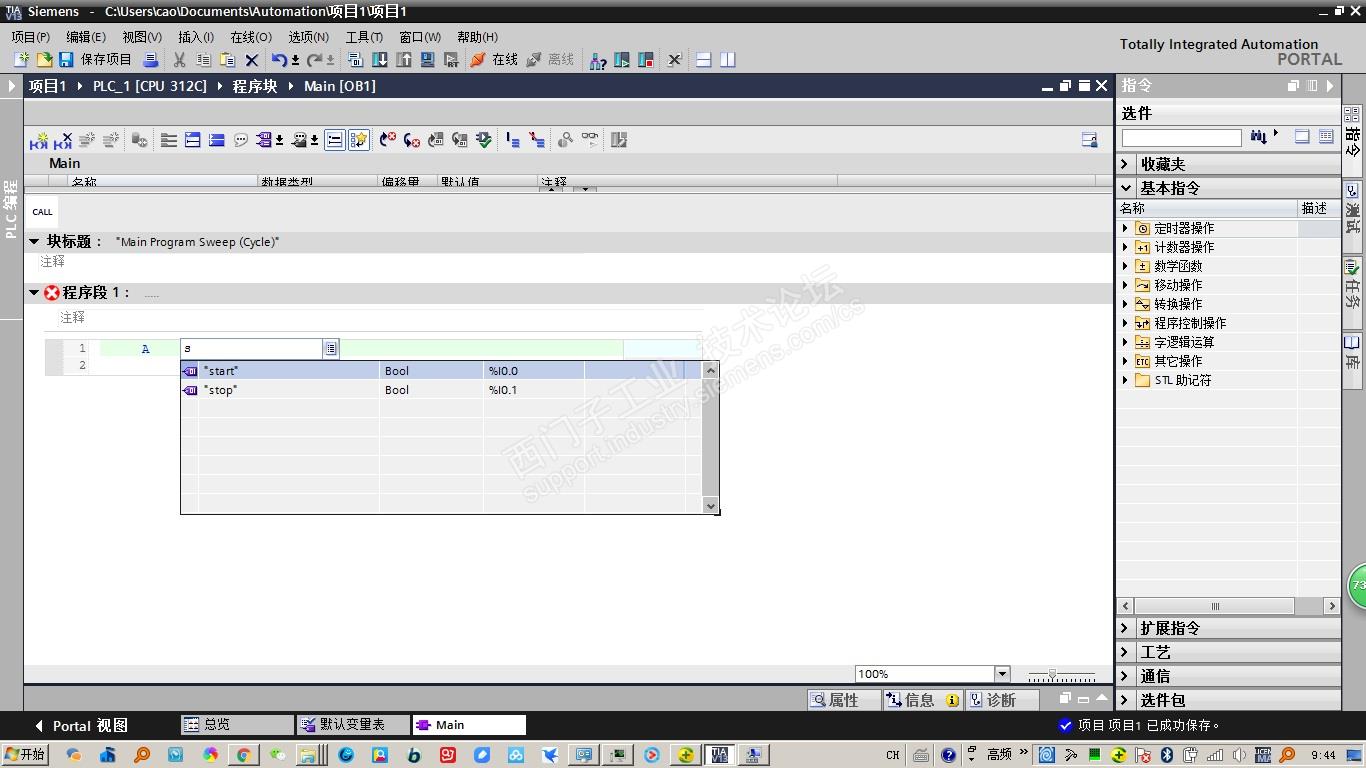Toggle the network comments display button

pyautogui.click(x=334, y=140)
